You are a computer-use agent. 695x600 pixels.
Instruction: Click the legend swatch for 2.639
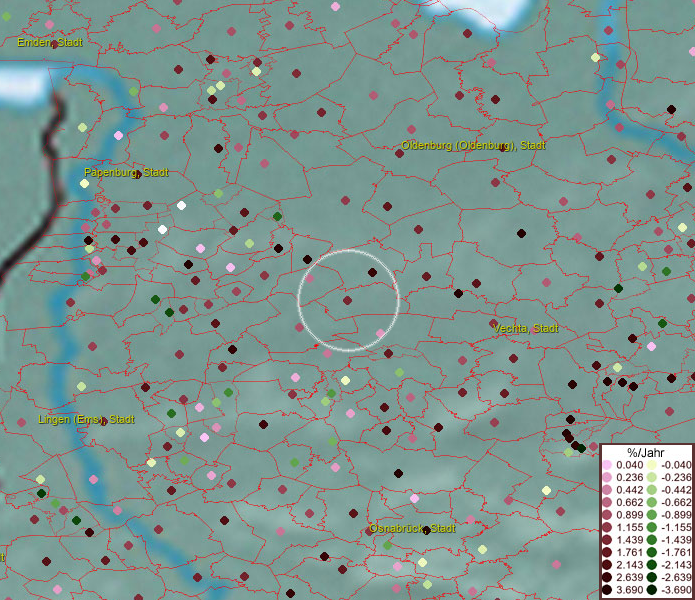[x=607, y=577]
